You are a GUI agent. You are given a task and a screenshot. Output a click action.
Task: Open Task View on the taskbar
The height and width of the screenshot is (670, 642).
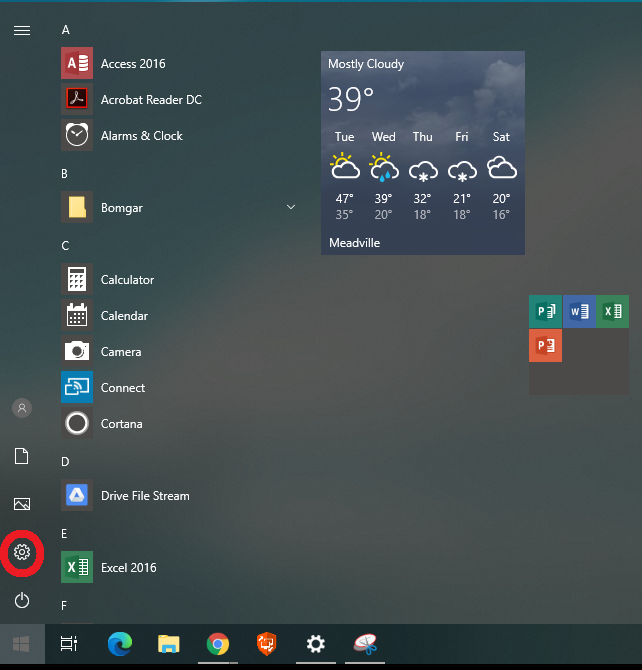69,644
